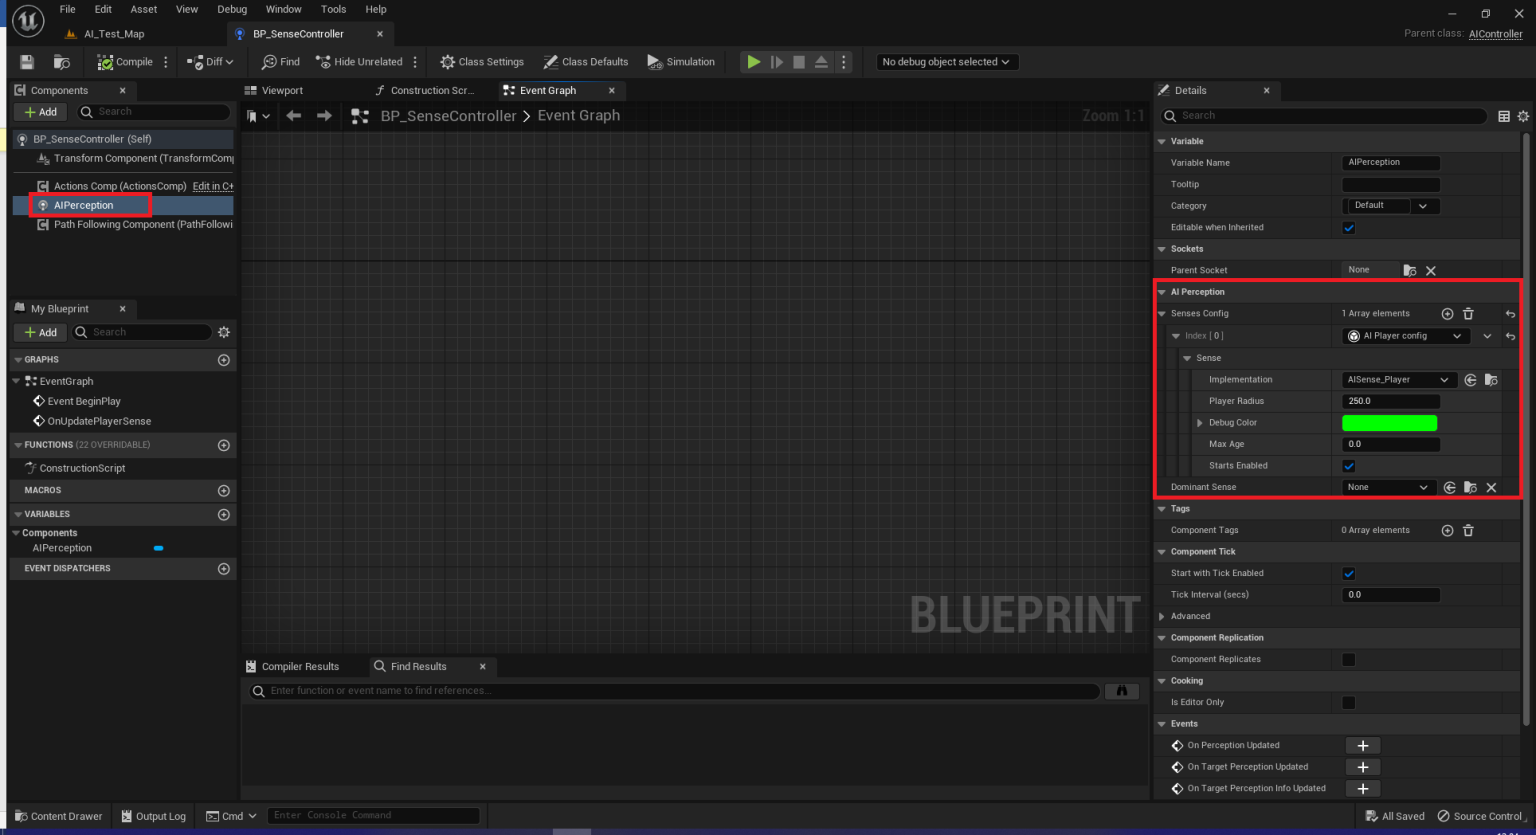Open Class Defaults

(586, 61)
